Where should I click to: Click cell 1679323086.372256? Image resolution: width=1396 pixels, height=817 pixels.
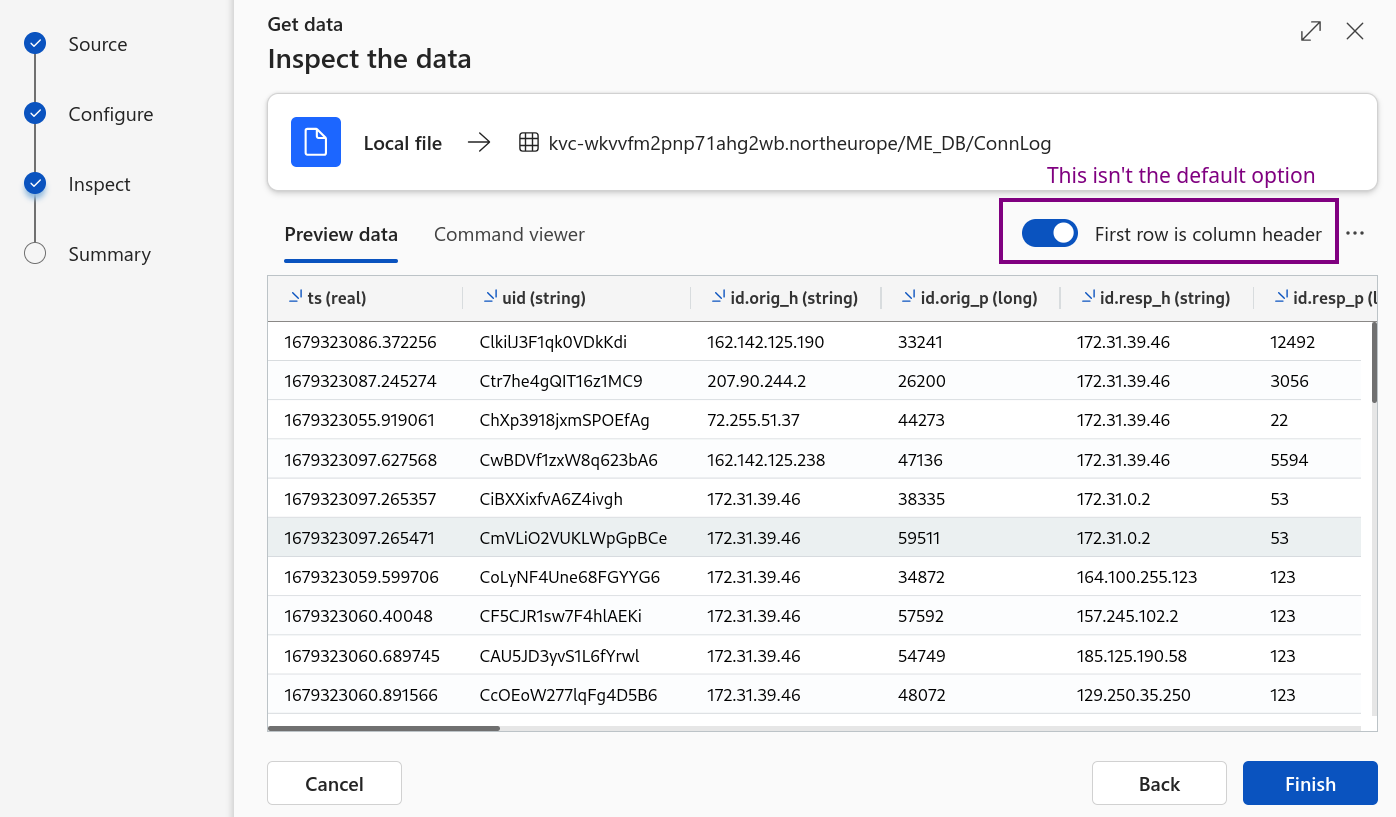pyautogui.click(x=360, y=342)
